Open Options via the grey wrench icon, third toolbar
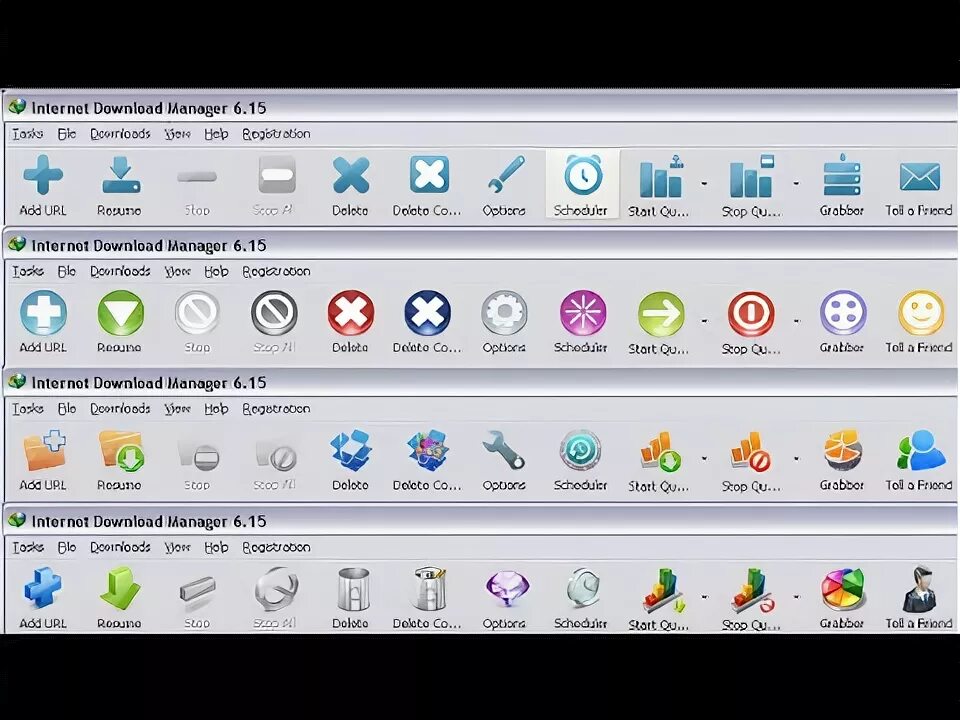960x720 pixels. (504, 450)
